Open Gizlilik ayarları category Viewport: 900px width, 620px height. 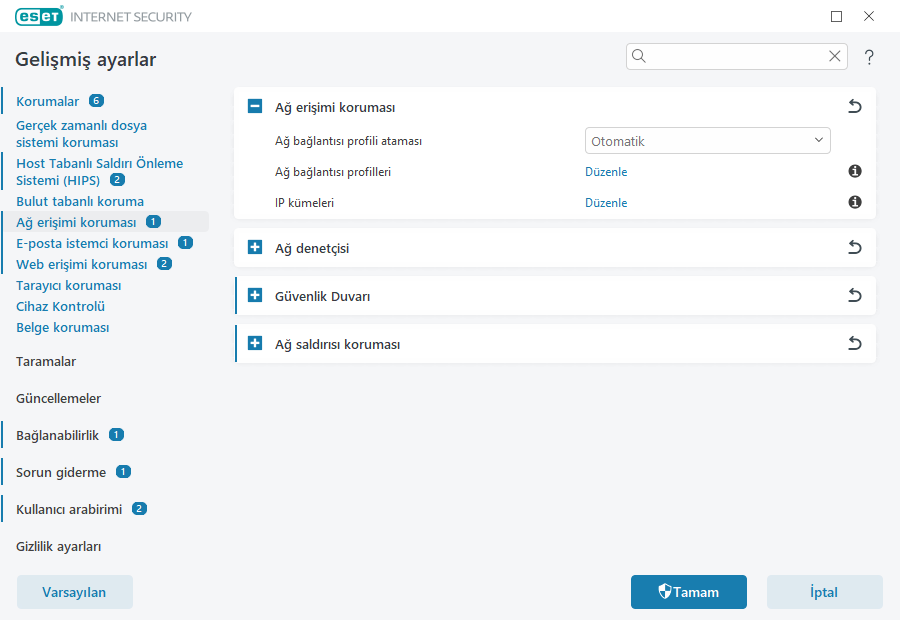[x=59, y=547]
